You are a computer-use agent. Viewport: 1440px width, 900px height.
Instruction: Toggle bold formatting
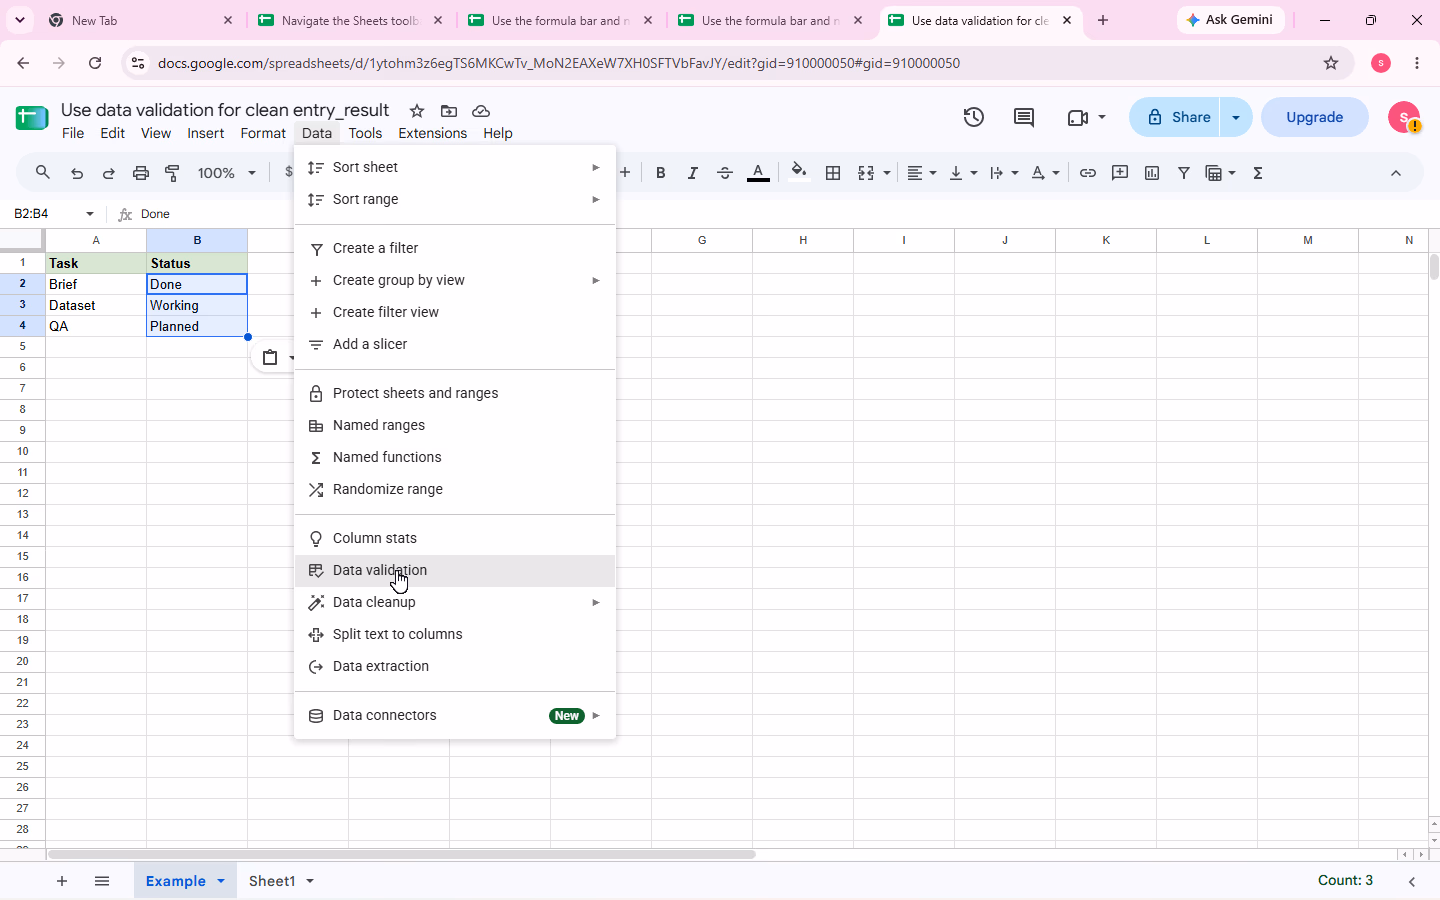point(660,173)
